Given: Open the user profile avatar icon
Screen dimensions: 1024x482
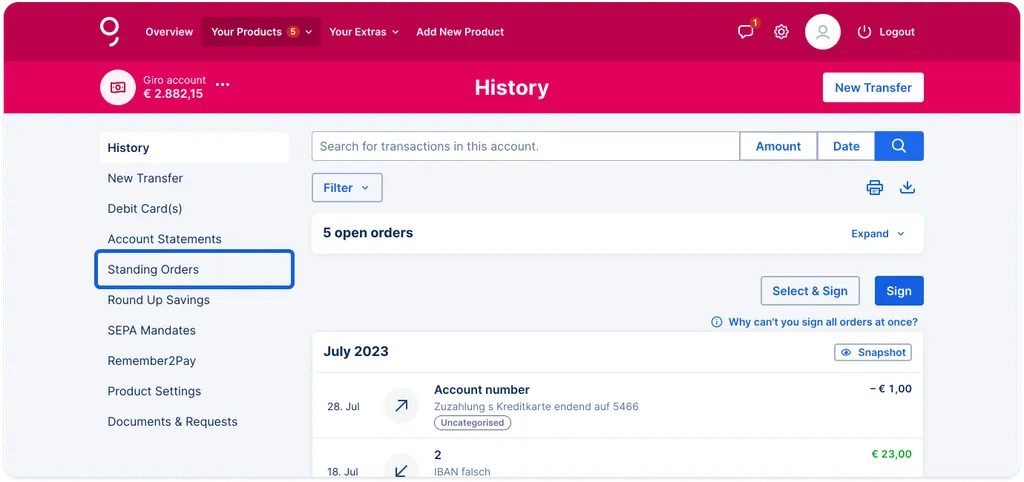Looking at the screenshot, I should [822, 31].
